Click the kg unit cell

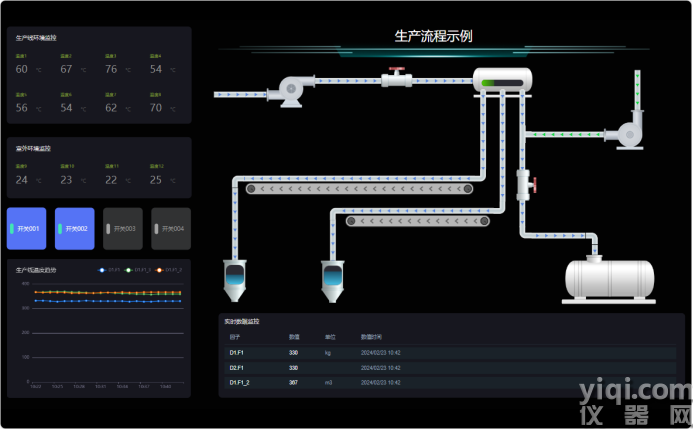coord(327,353)
